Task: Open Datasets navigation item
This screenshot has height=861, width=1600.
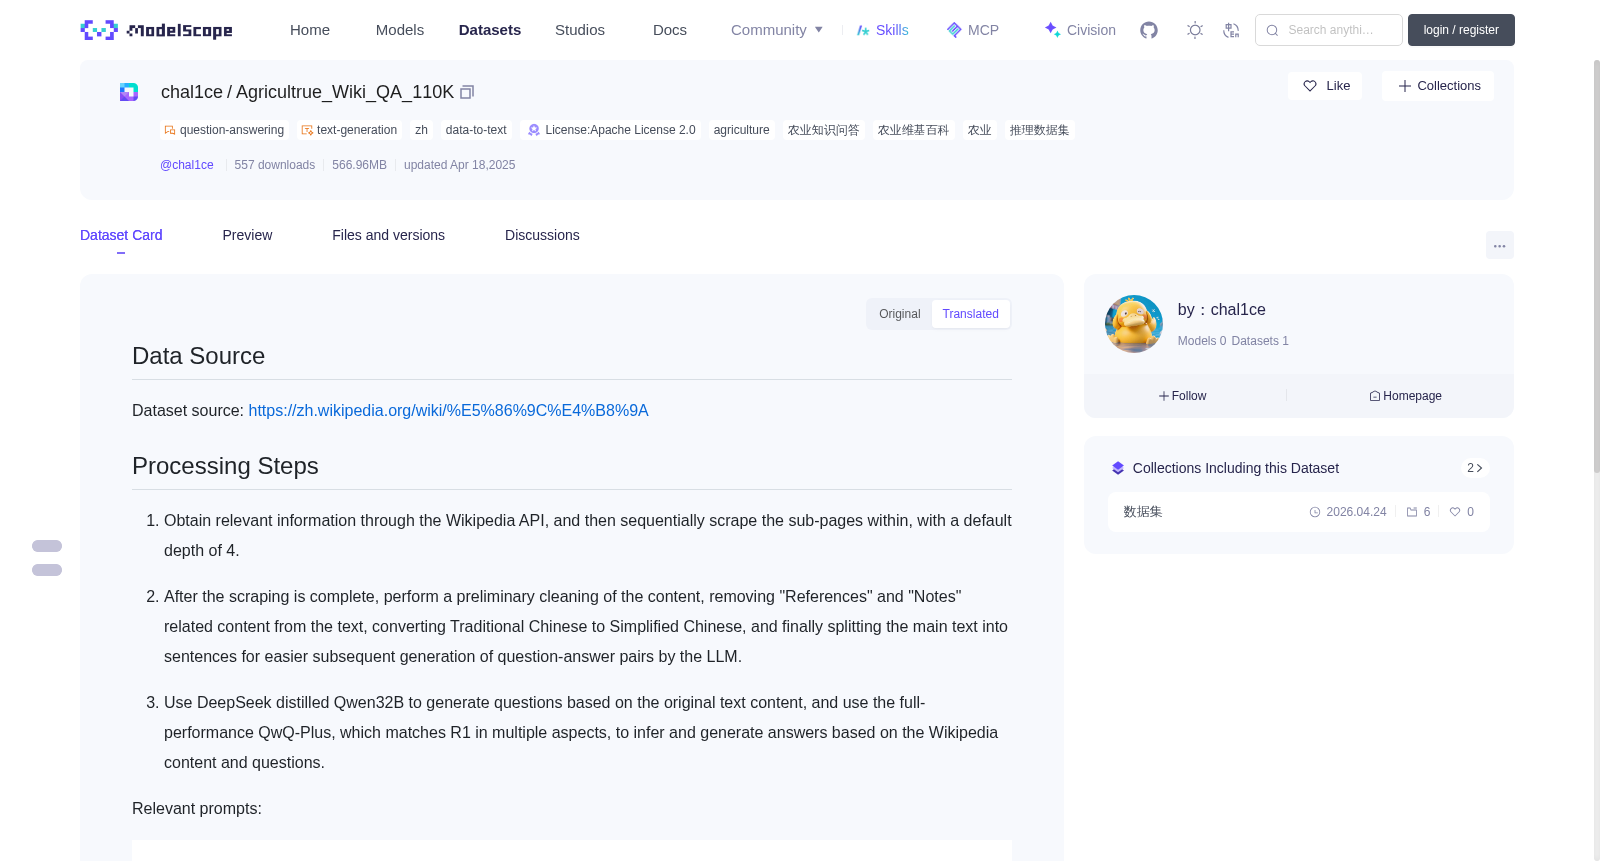Action: point(490,30)
